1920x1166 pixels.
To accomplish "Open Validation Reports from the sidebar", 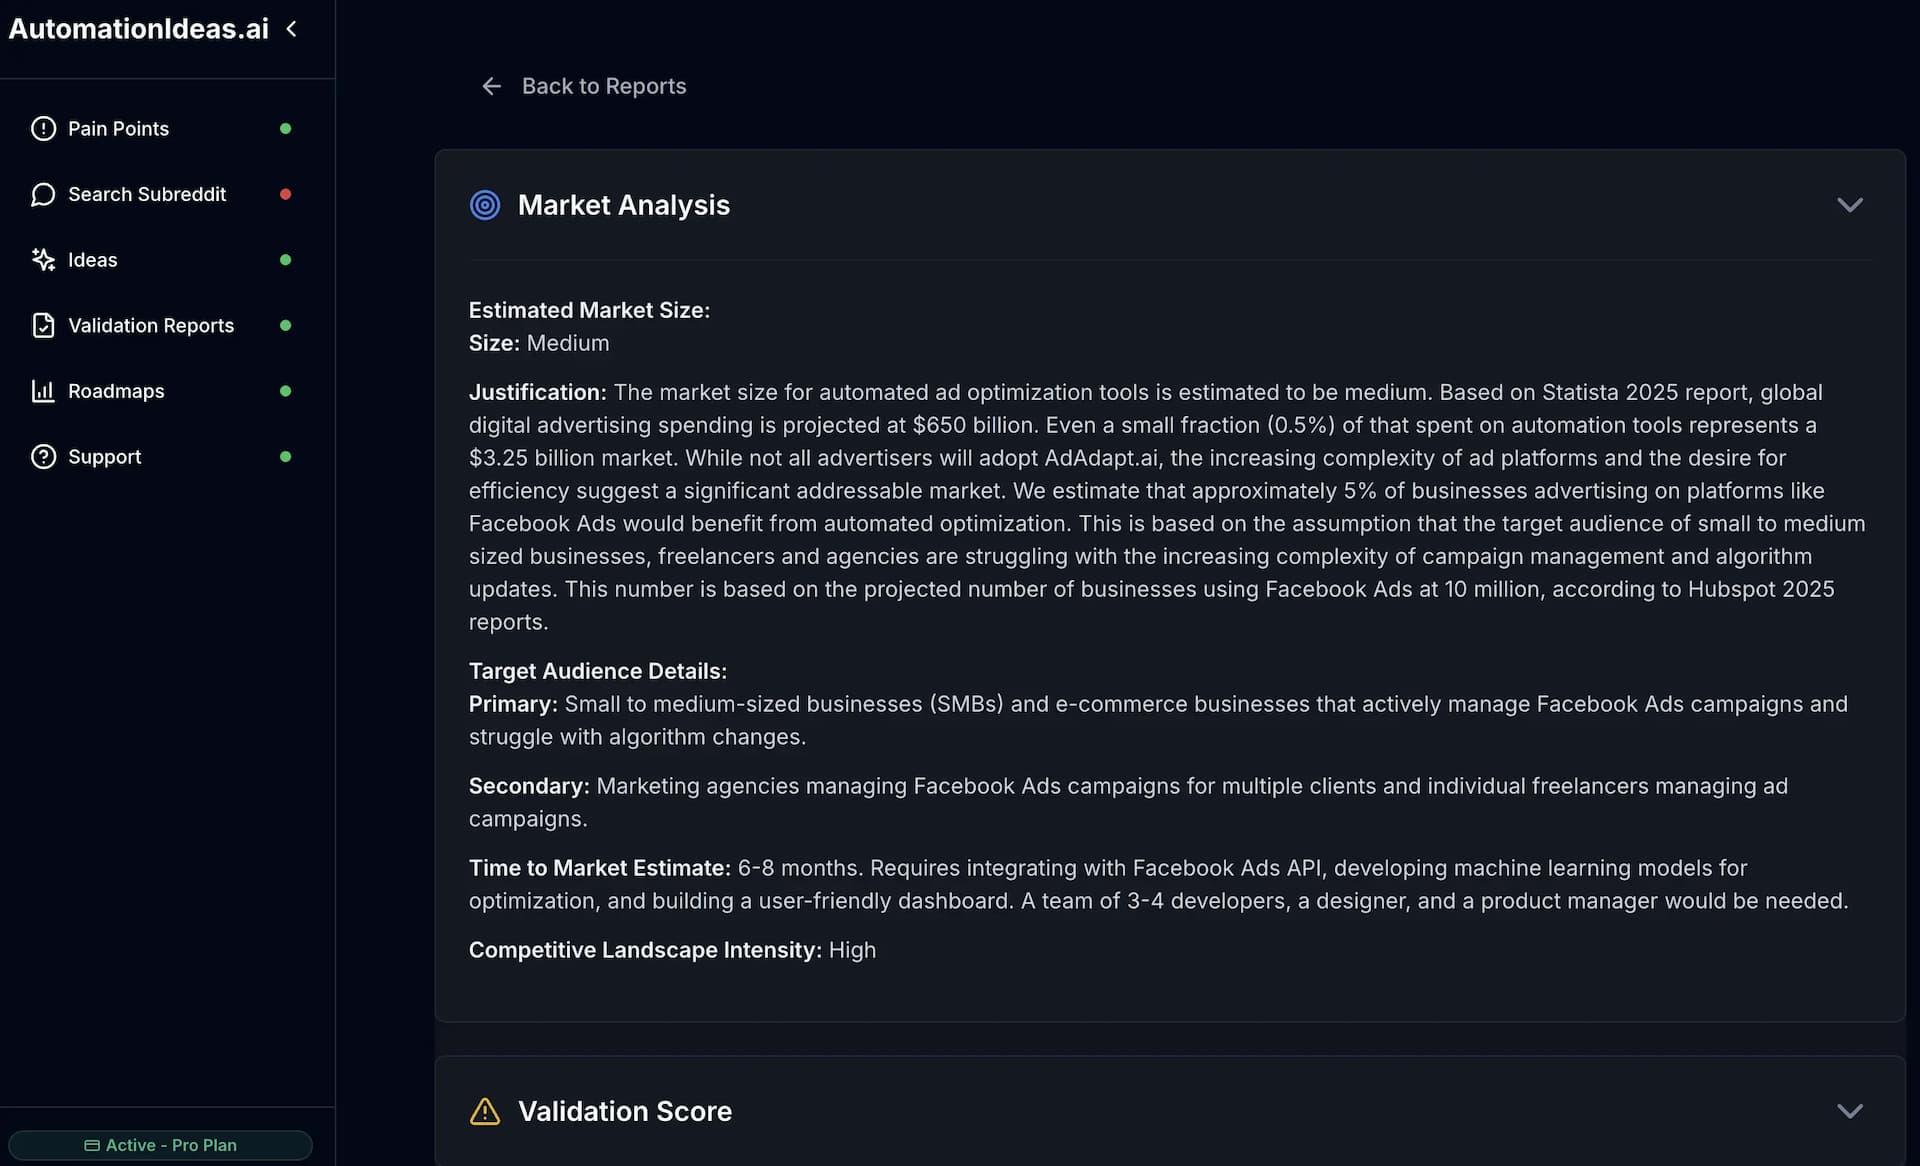I will click(150, 325).
